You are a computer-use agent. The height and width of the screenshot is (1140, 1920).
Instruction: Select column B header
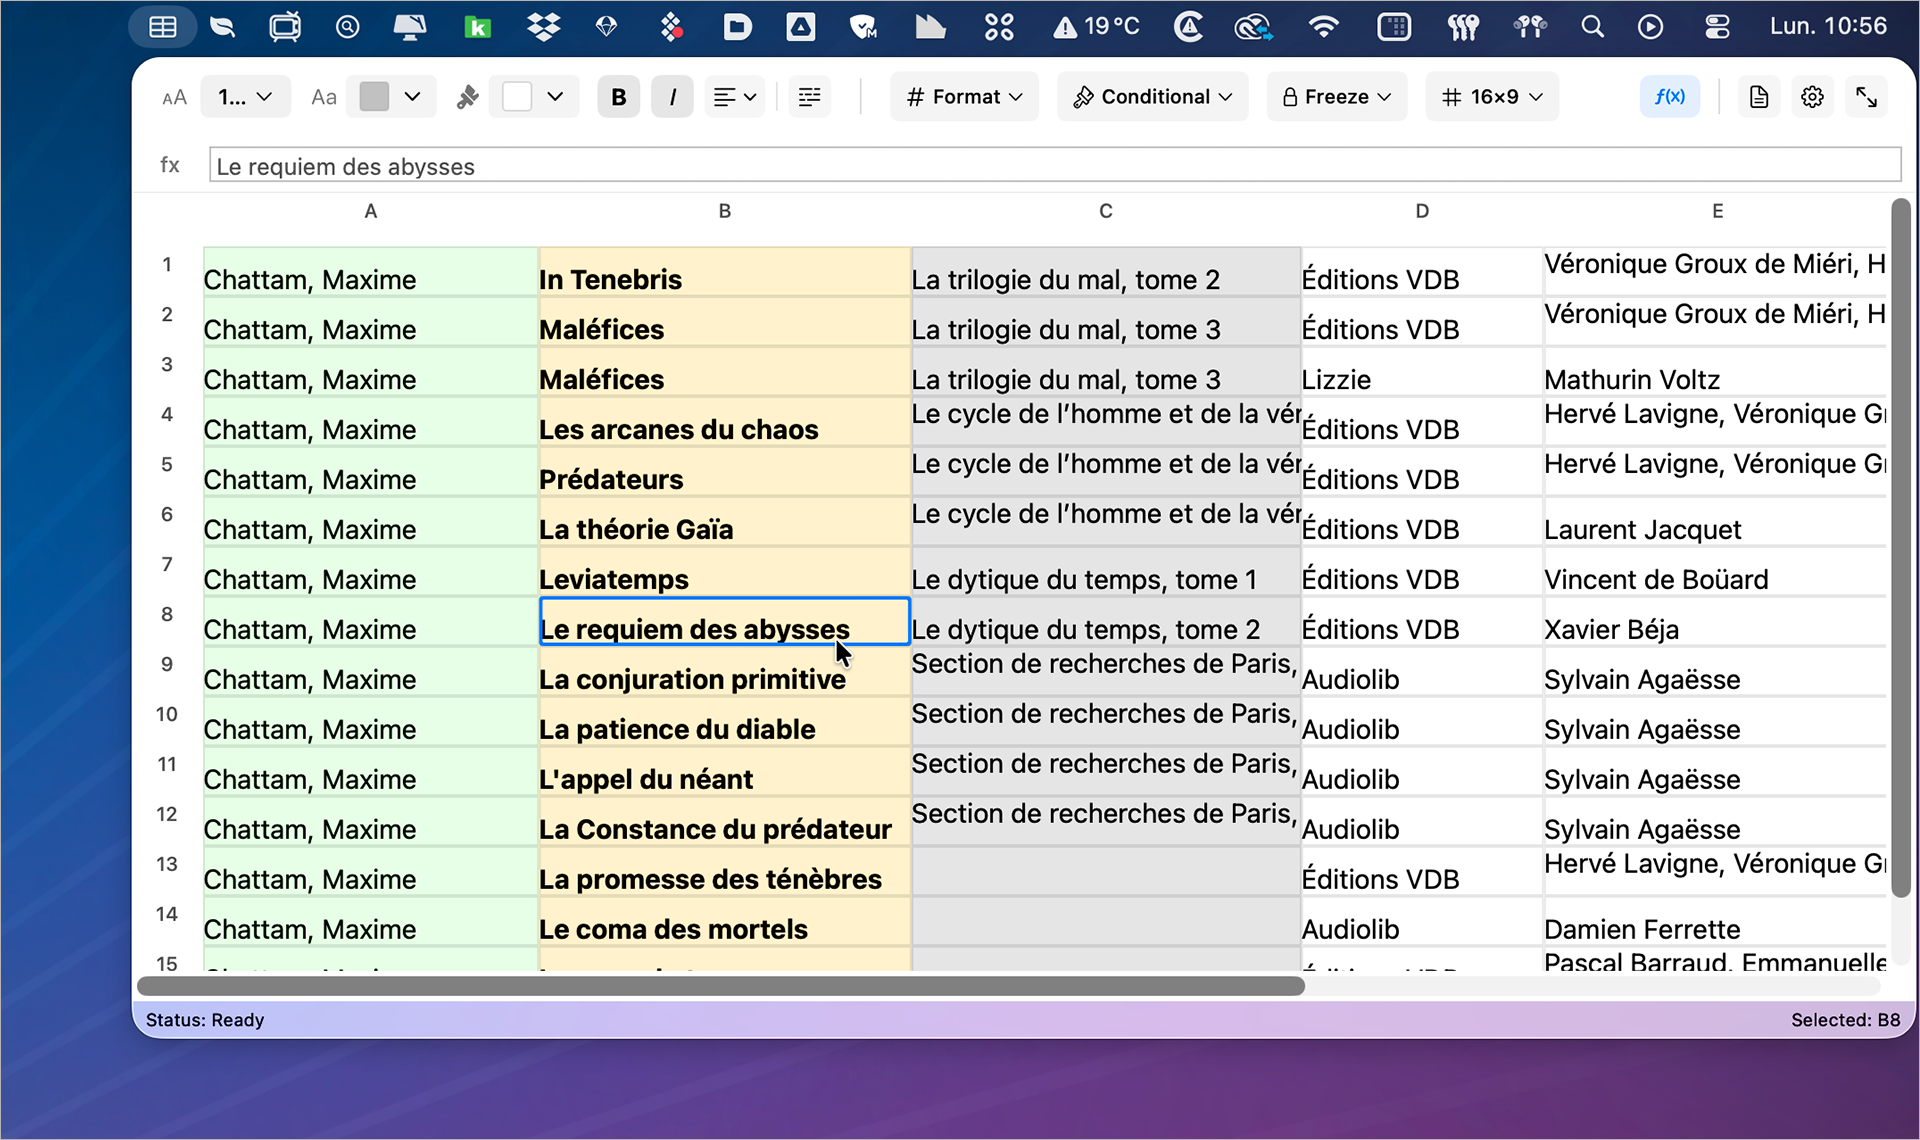point(725,211)
